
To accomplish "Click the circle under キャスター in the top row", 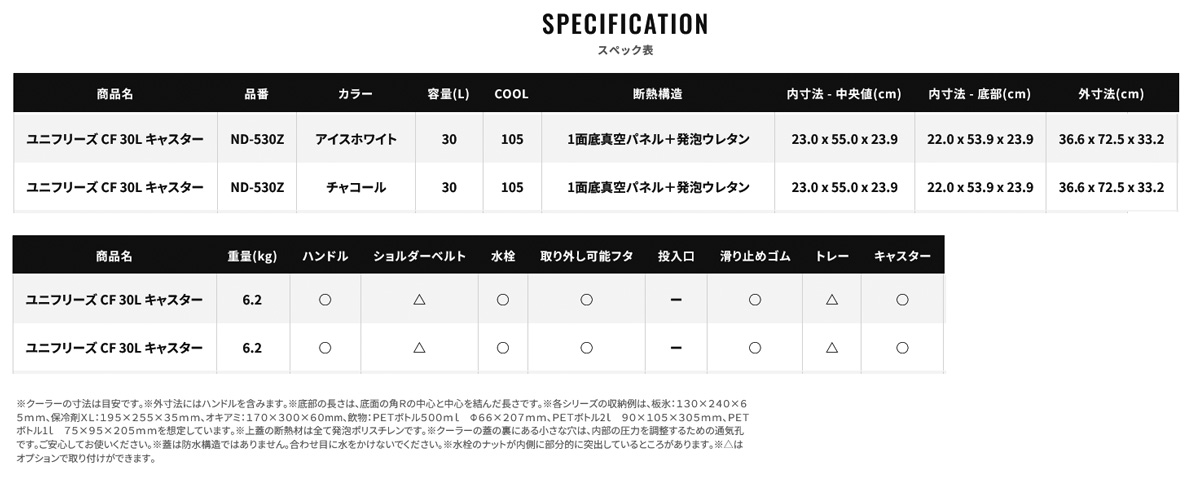I will coord(902,299).
